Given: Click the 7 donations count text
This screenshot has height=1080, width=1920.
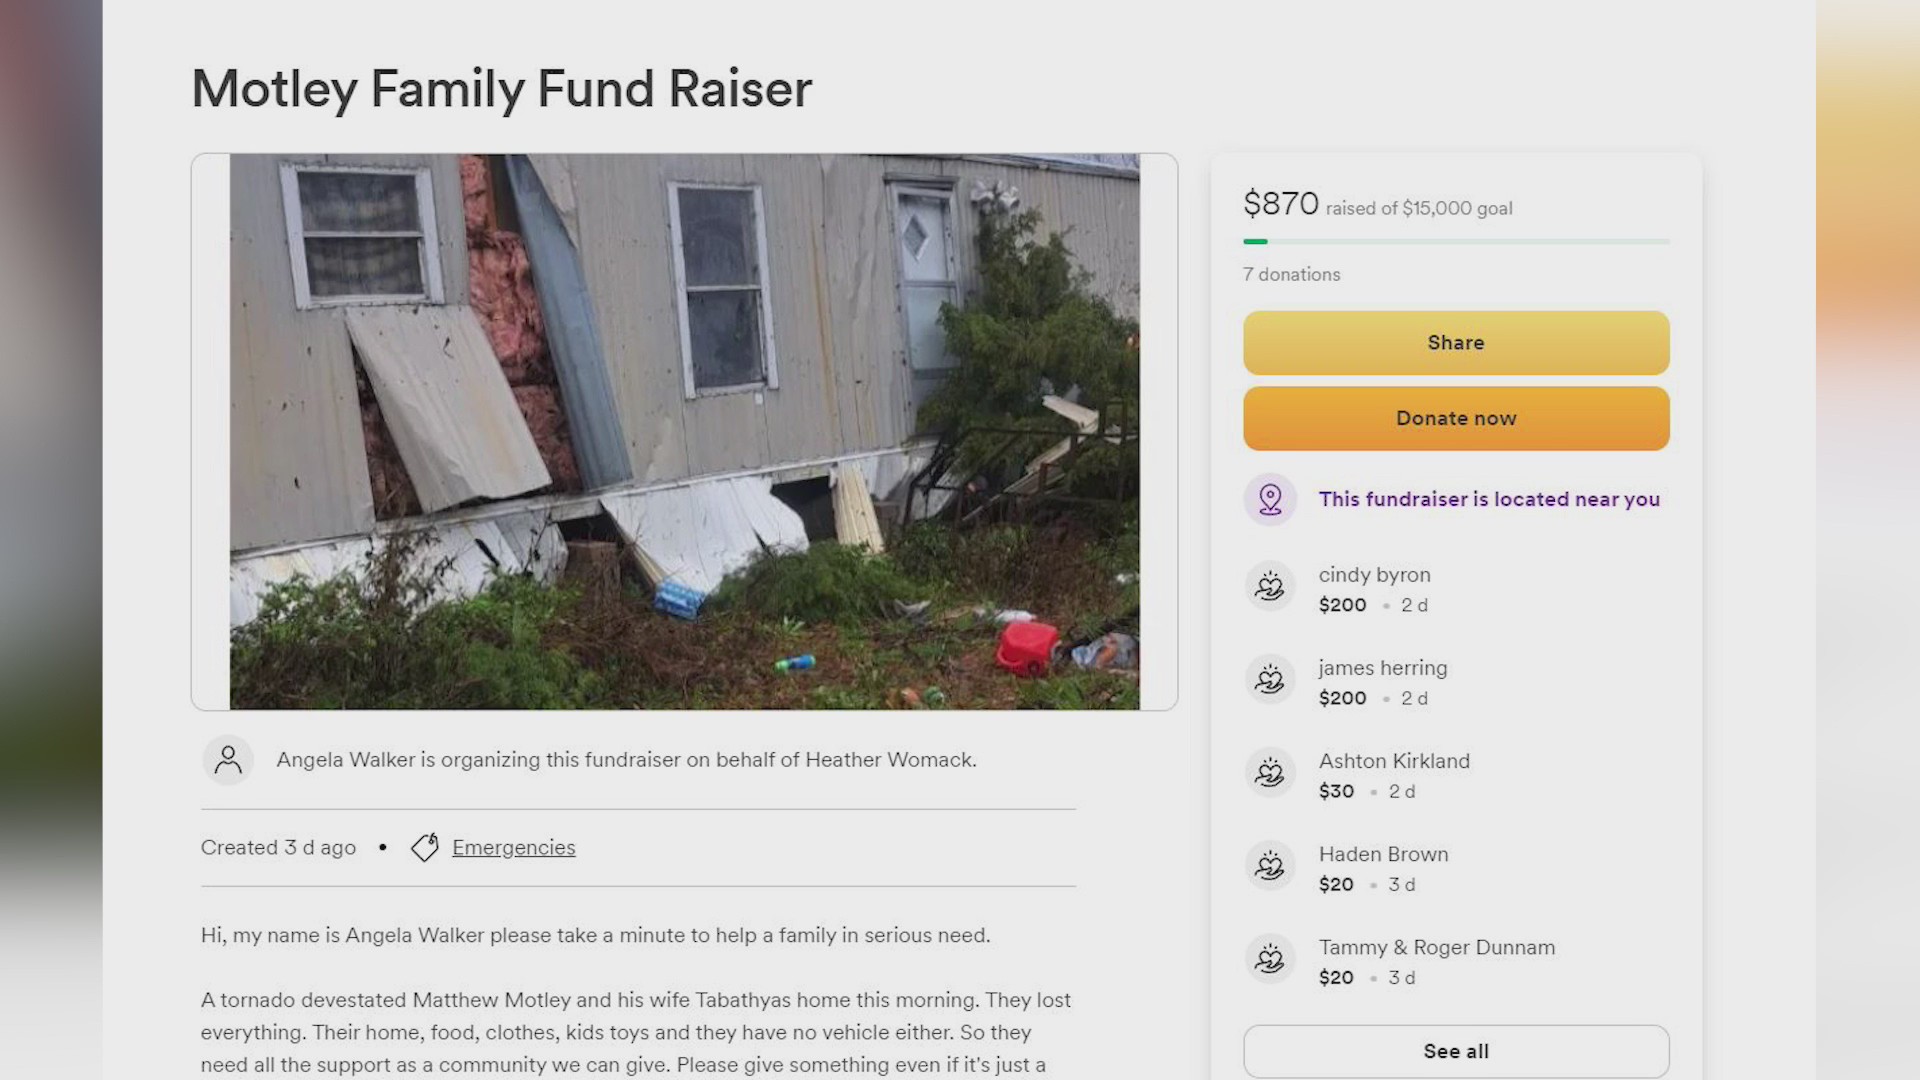Looking at the screenshot, I should coord(1291,273).
